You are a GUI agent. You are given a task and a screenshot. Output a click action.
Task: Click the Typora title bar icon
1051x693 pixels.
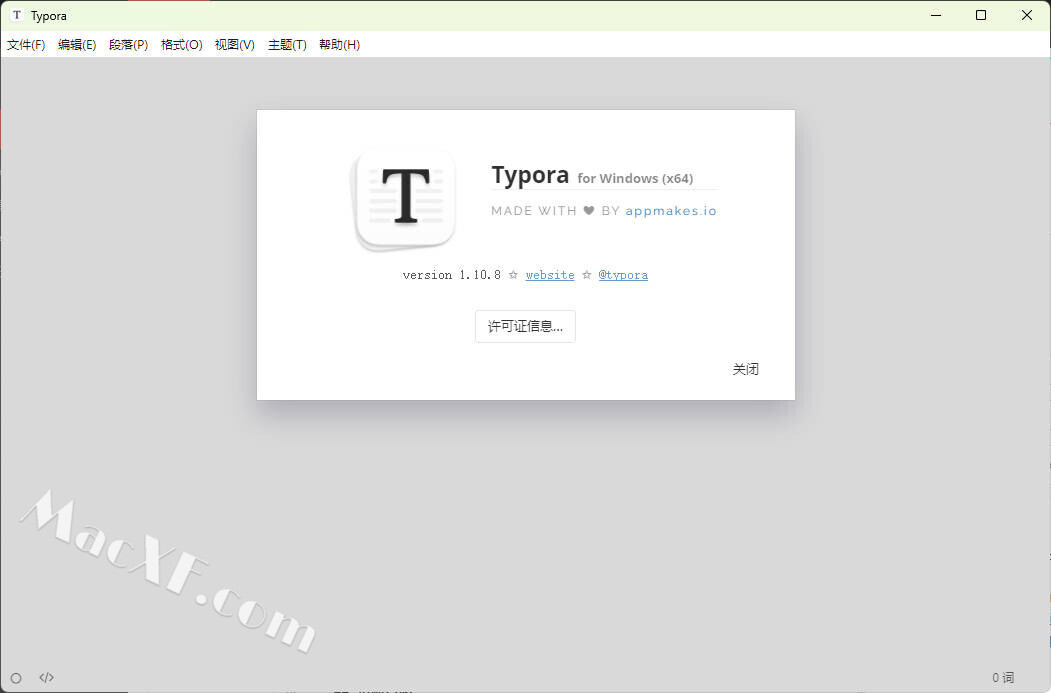coord(17,15)
